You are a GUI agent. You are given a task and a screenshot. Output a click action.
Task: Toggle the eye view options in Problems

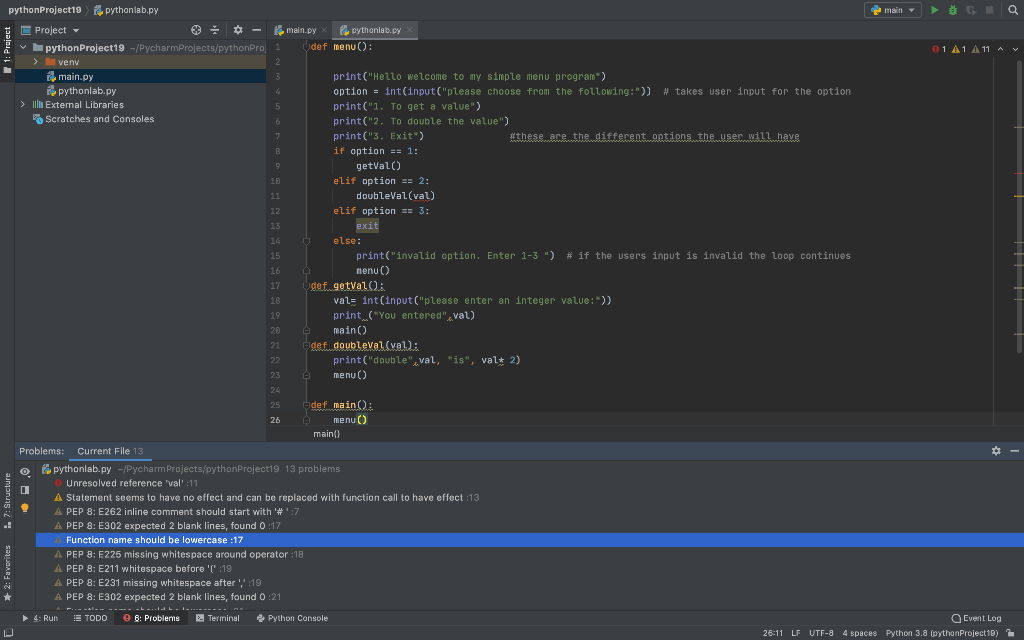pos(26,471)
